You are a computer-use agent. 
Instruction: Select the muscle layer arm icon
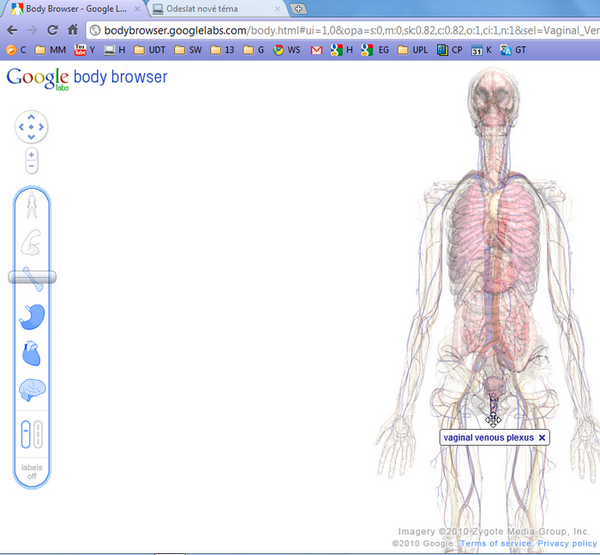[33, 243]
